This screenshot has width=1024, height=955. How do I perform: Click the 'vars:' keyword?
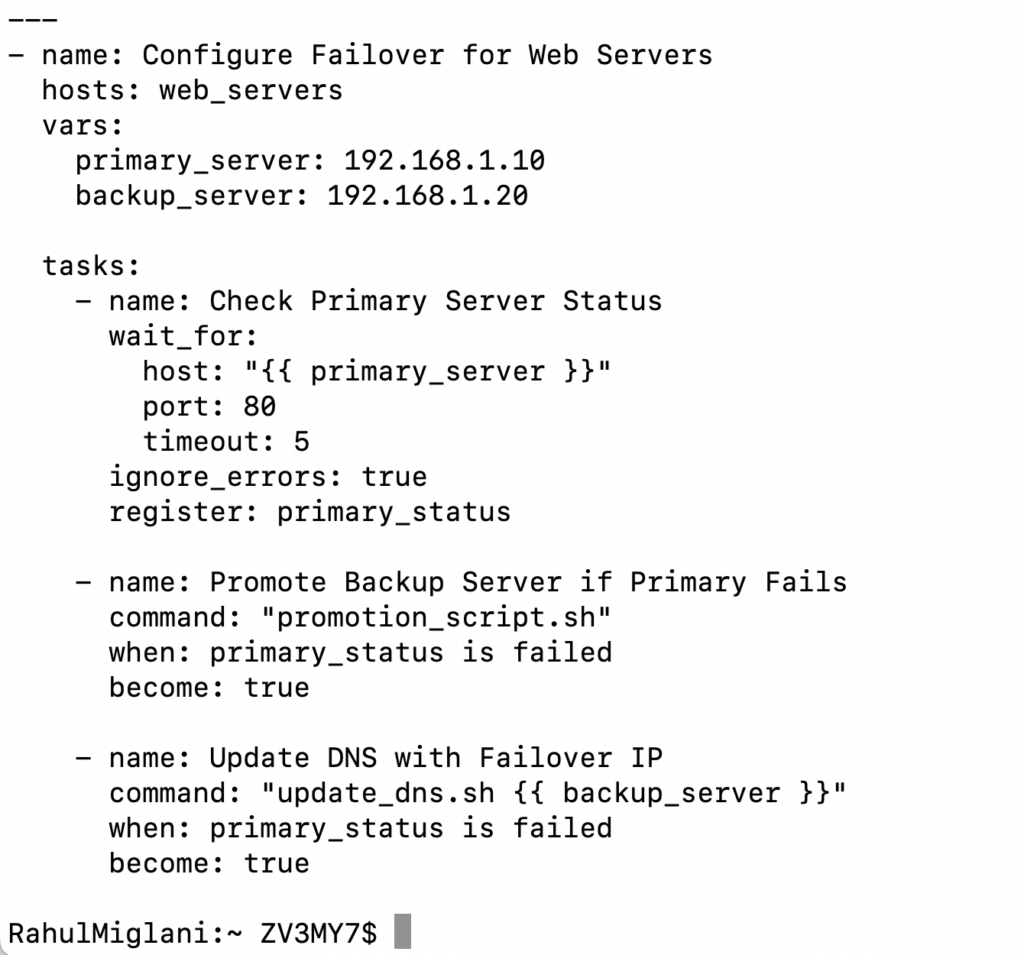coord(82,126)
